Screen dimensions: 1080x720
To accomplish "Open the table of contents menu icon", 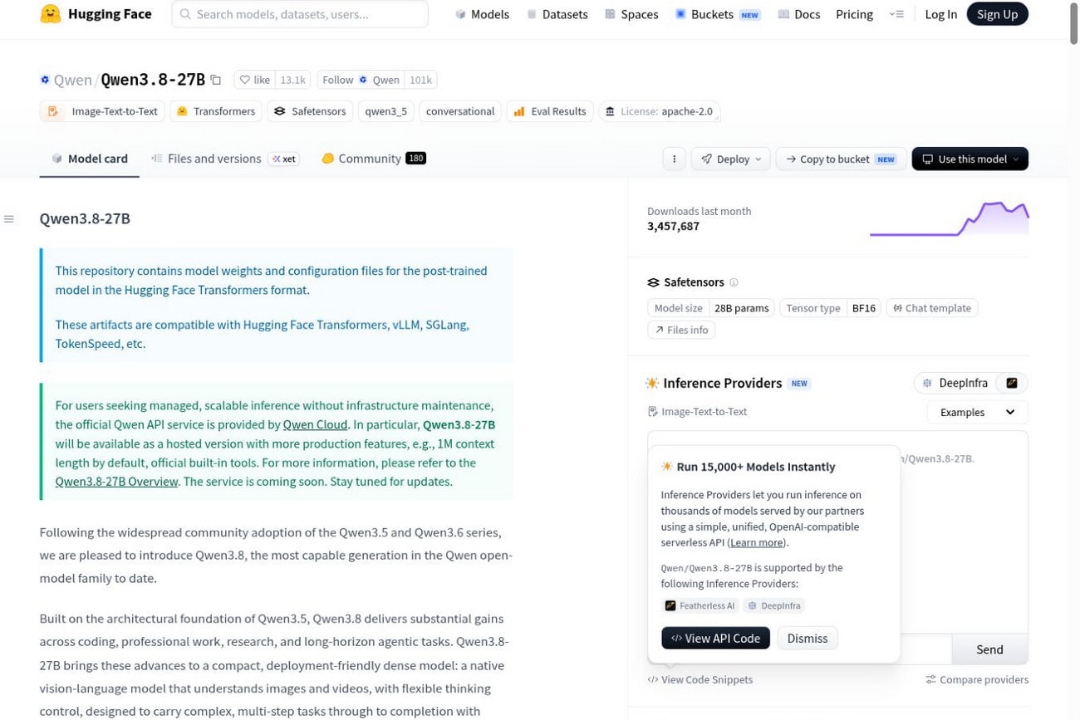I will [x=9, y=219].
